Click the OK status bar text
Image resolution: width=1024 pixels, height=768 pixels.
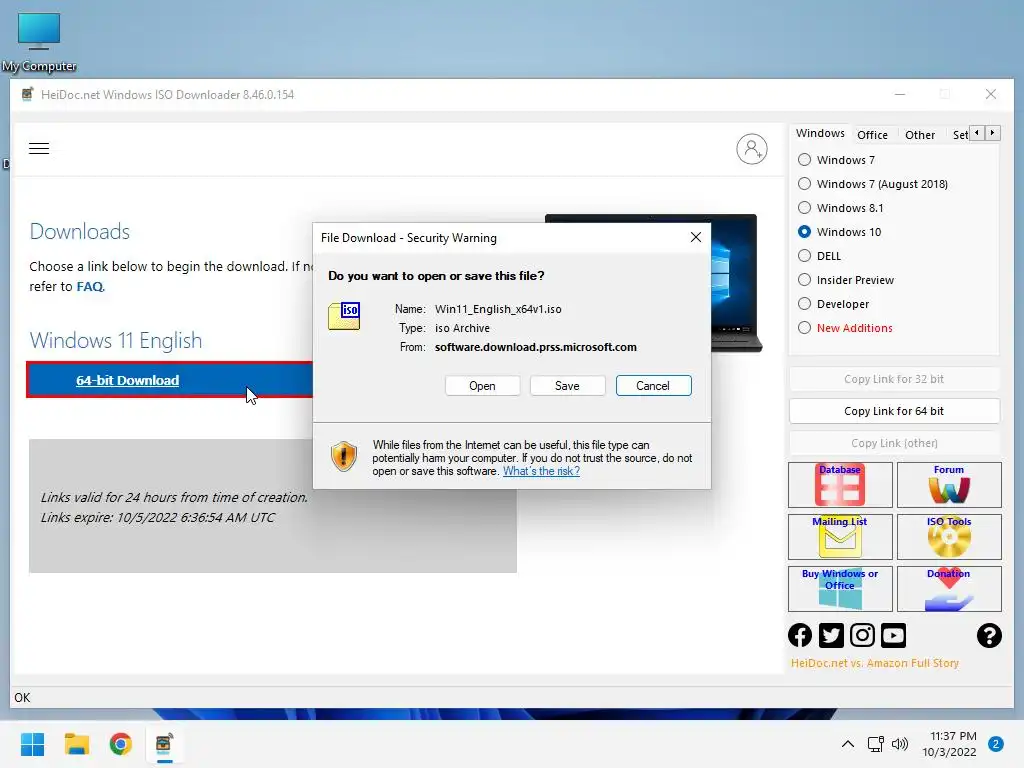point(22,697)
